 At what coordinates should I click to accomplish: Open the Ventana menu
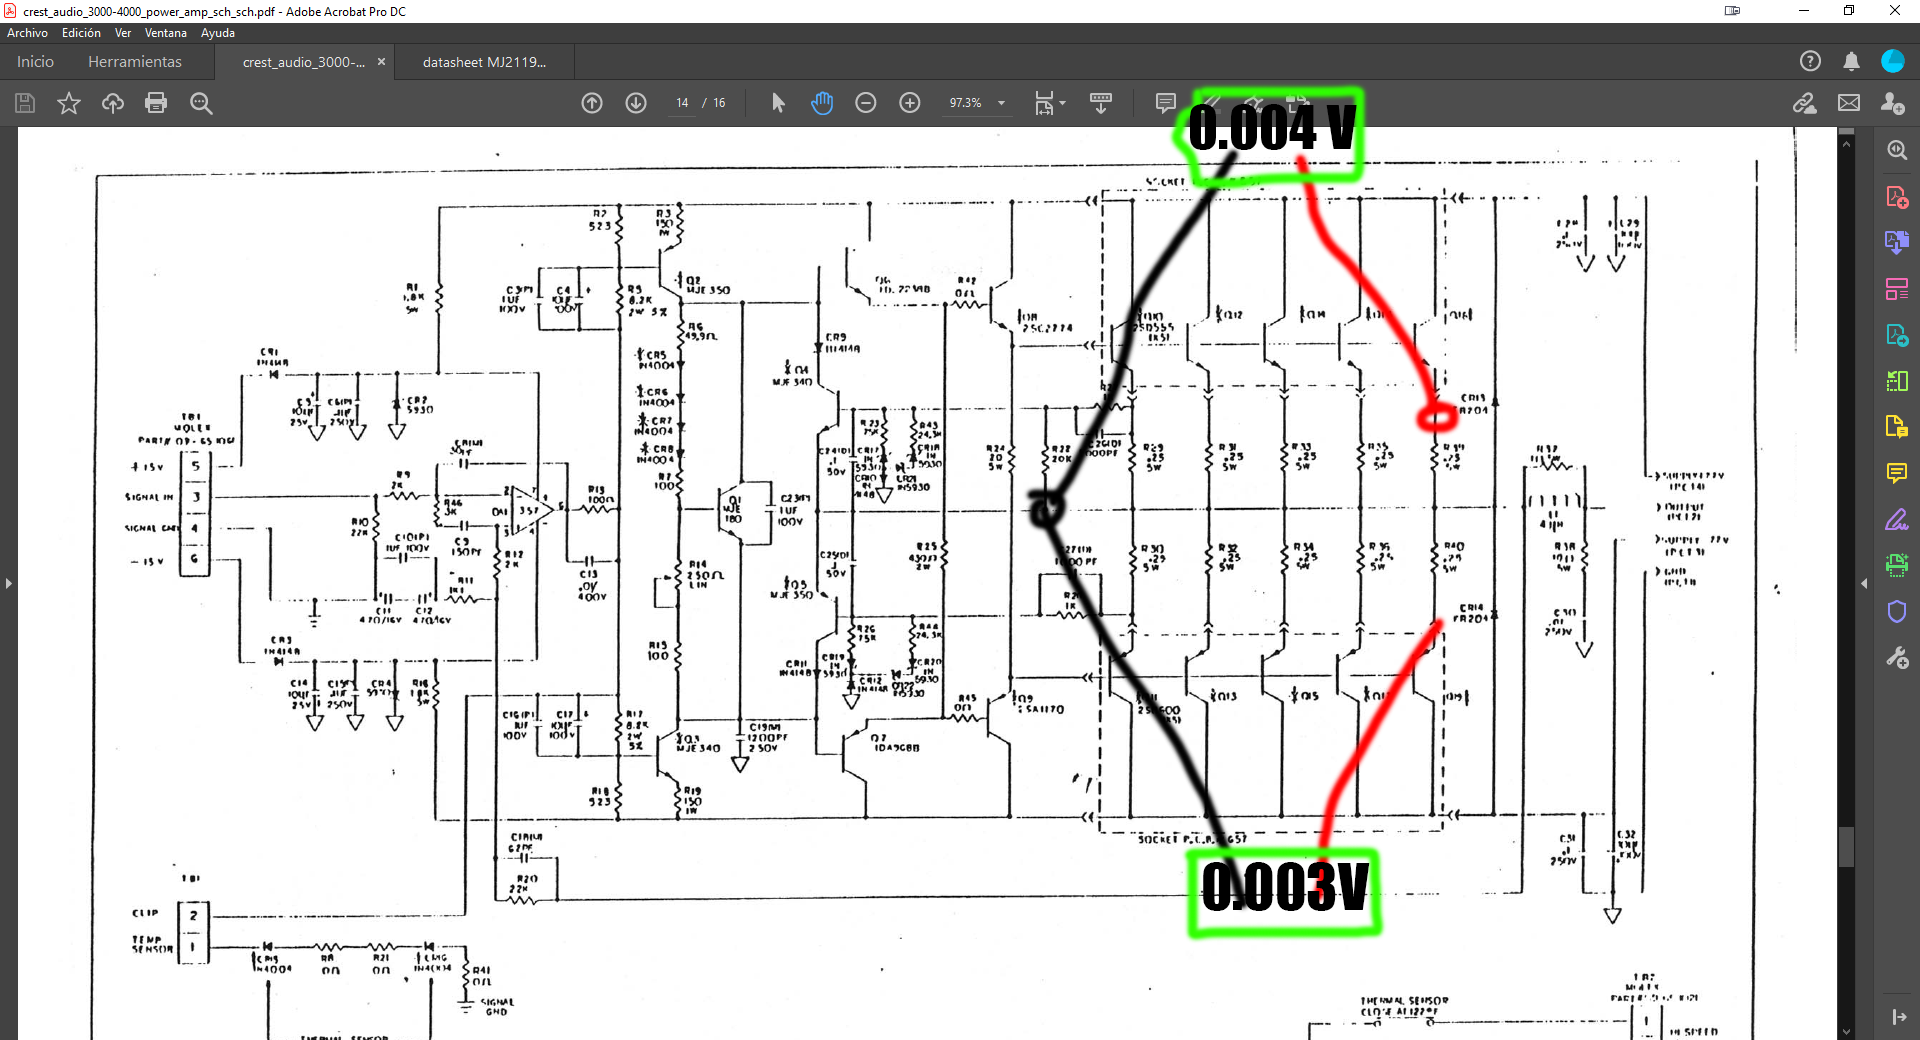(166, 33)
